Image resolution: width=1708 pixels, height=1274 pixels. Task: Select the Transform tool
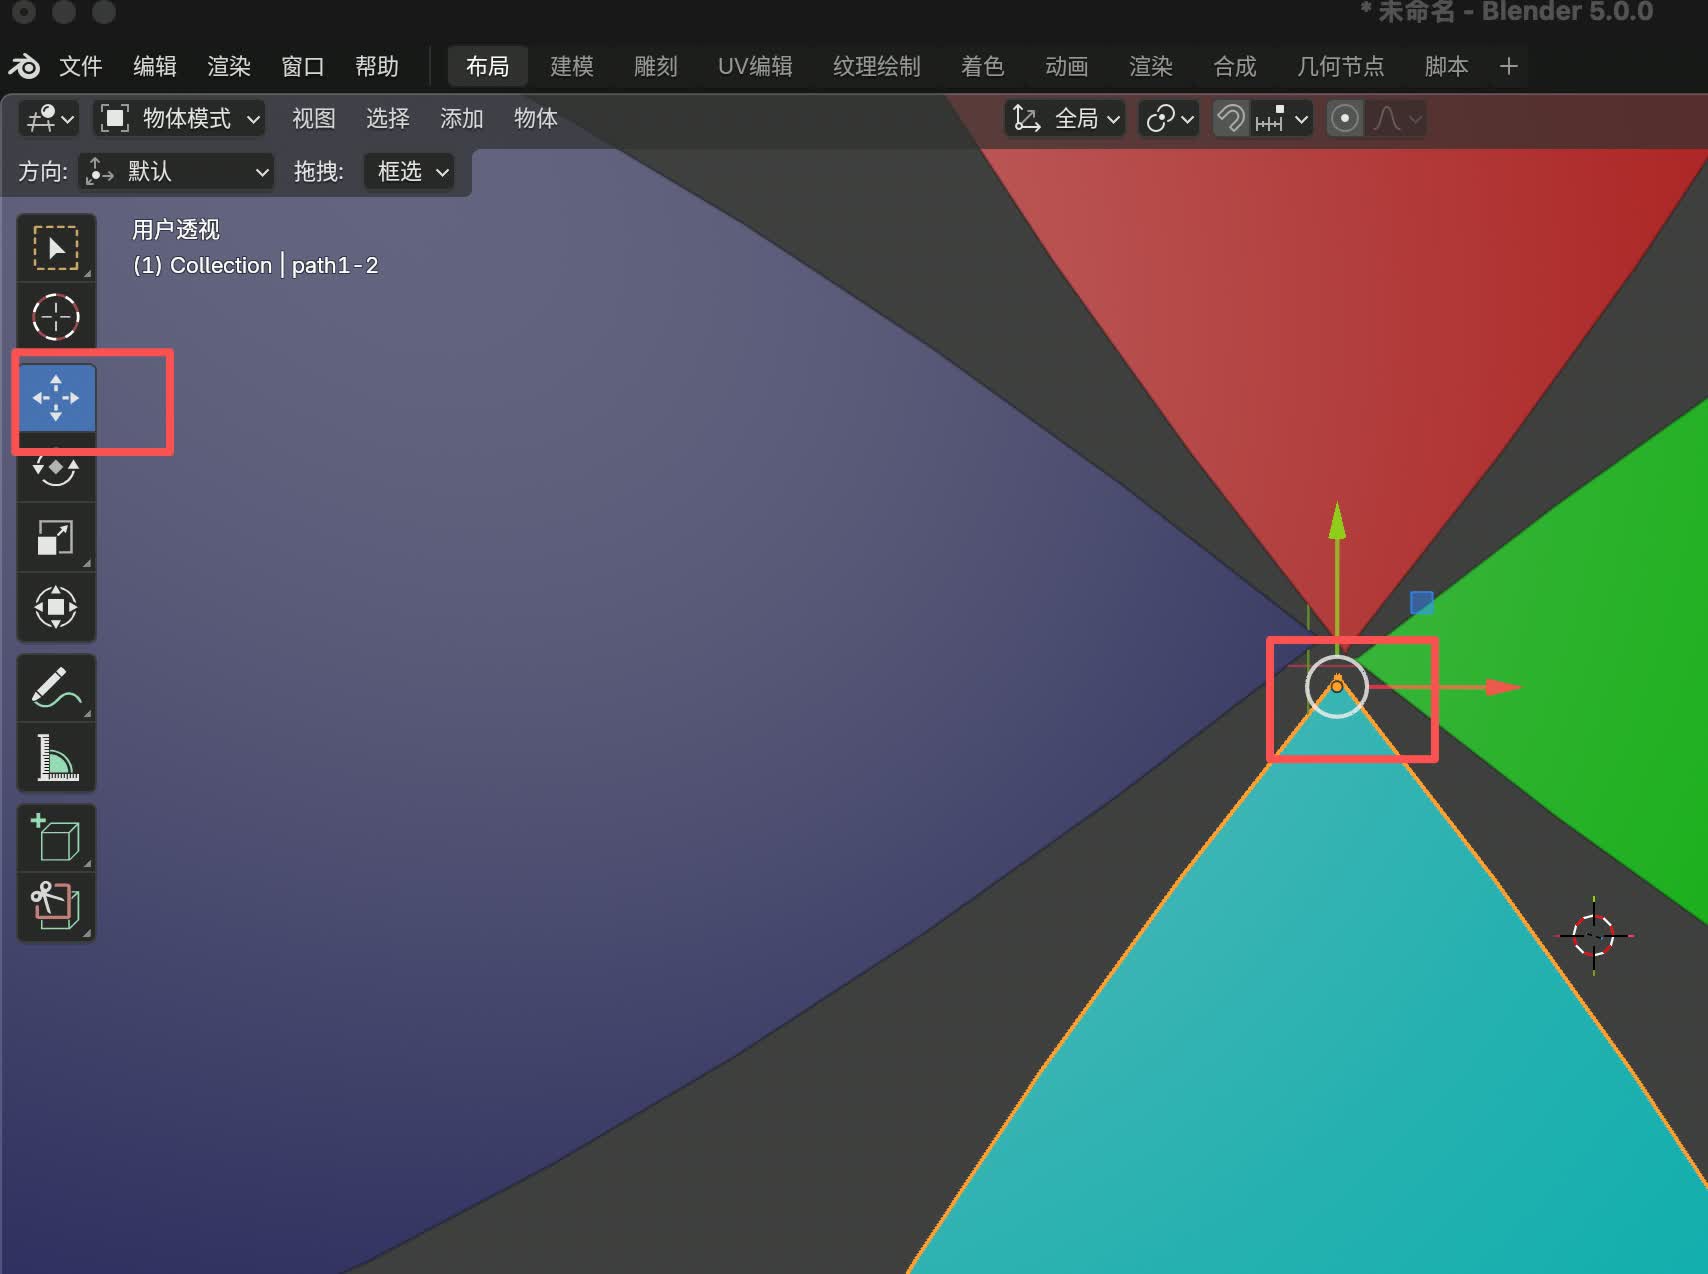pos(56,607)
